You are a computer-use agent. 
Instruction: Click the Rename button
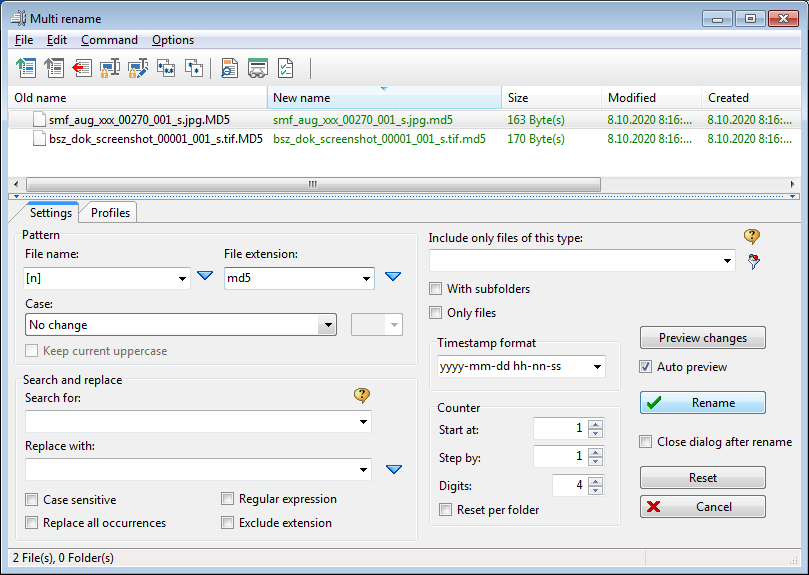703,403
